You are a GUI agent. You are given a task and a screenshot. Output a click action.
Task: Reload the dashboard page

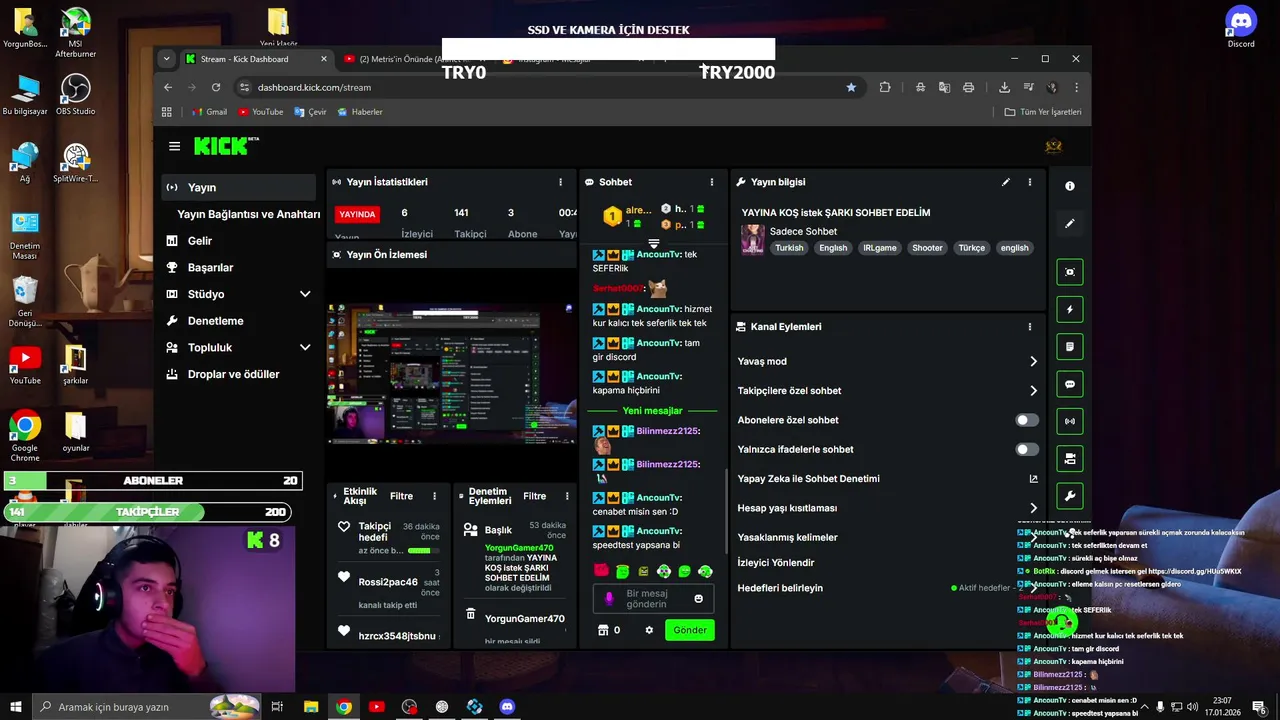[x=216, y=87]
